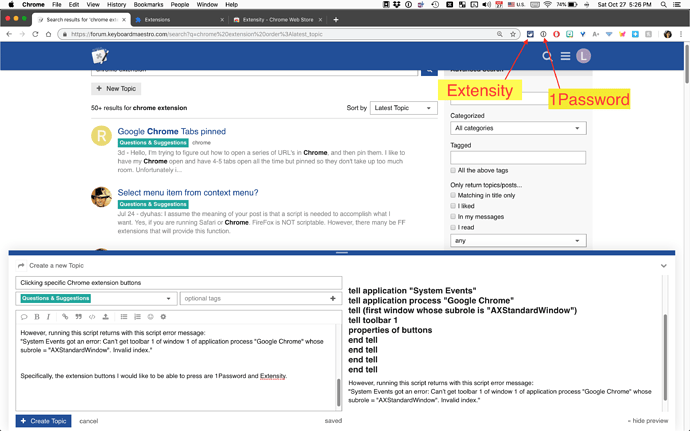Viewport: 690px width, 431px height.
Task: Open the Chrome Window menu
Action: pyautogui.click(x=207, y=4)
